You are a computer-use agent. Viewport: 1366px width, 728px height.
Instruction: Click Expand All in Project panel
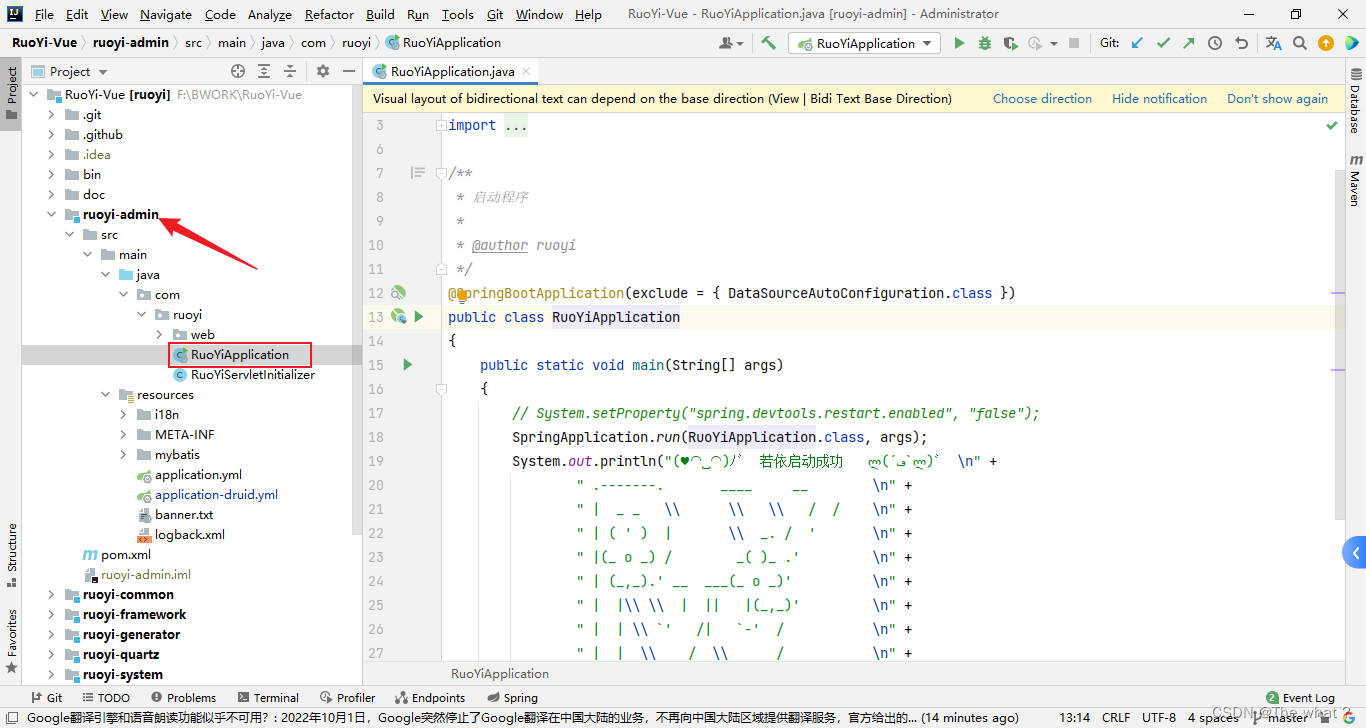pos(264,71)
